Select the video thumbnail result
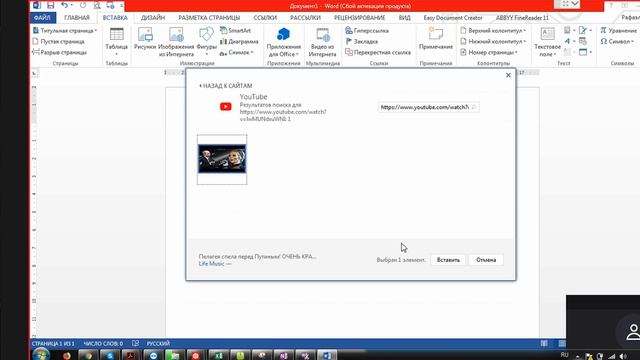Viewport: 640px width, 360px height. point(222,159)
